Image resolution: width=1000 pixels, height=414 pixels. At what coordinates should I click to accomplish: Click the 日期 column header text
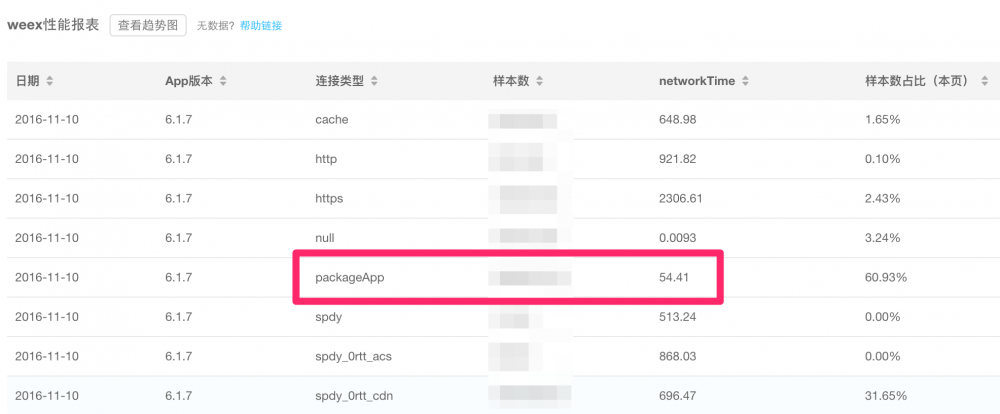coord(27,81)
